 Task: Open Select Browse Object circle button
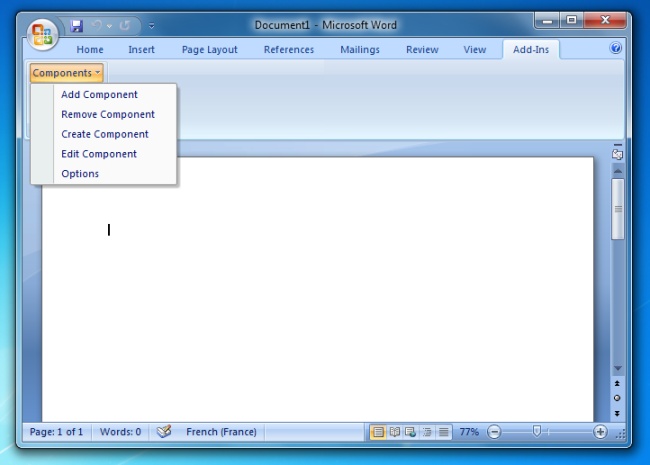click(x=617, y=398)
